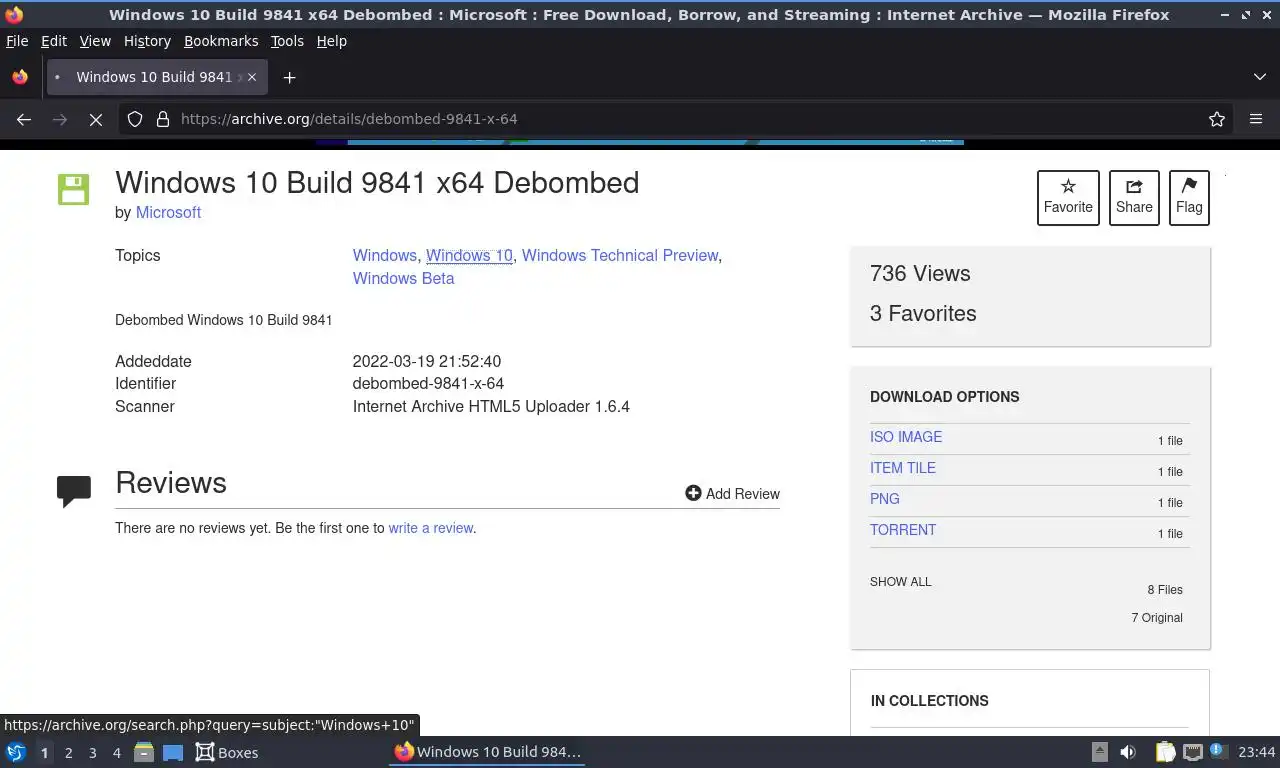
Task: Bookmark this page with star icon
Action: (1217, 119)
